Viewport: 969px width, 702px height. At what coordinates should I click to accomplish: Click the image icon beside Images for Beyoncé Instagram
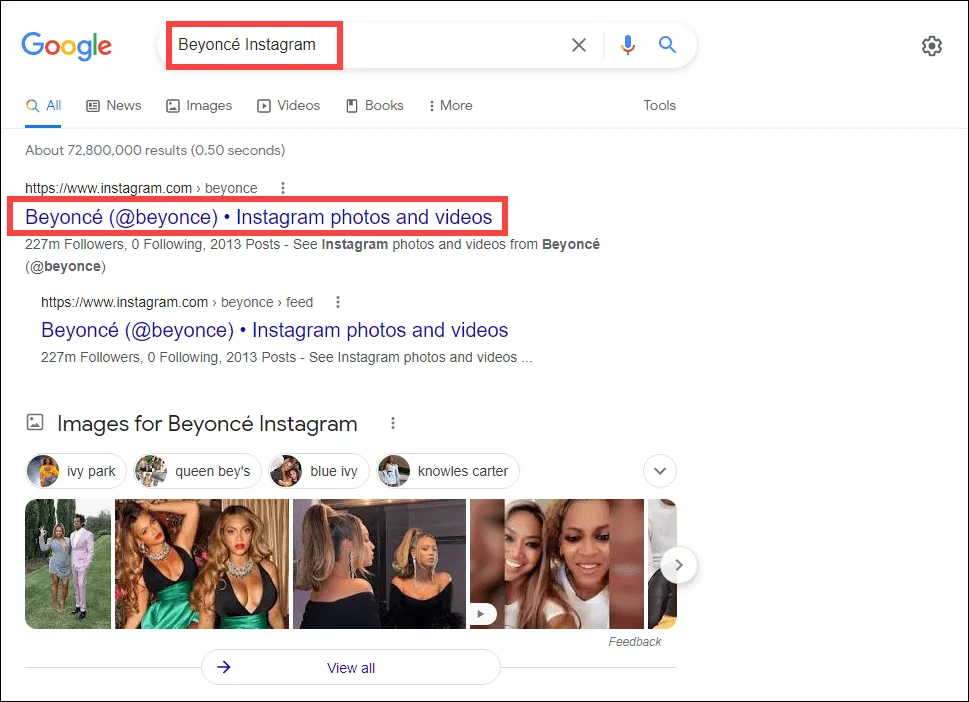pyautogui.click(x=35, y=423)
